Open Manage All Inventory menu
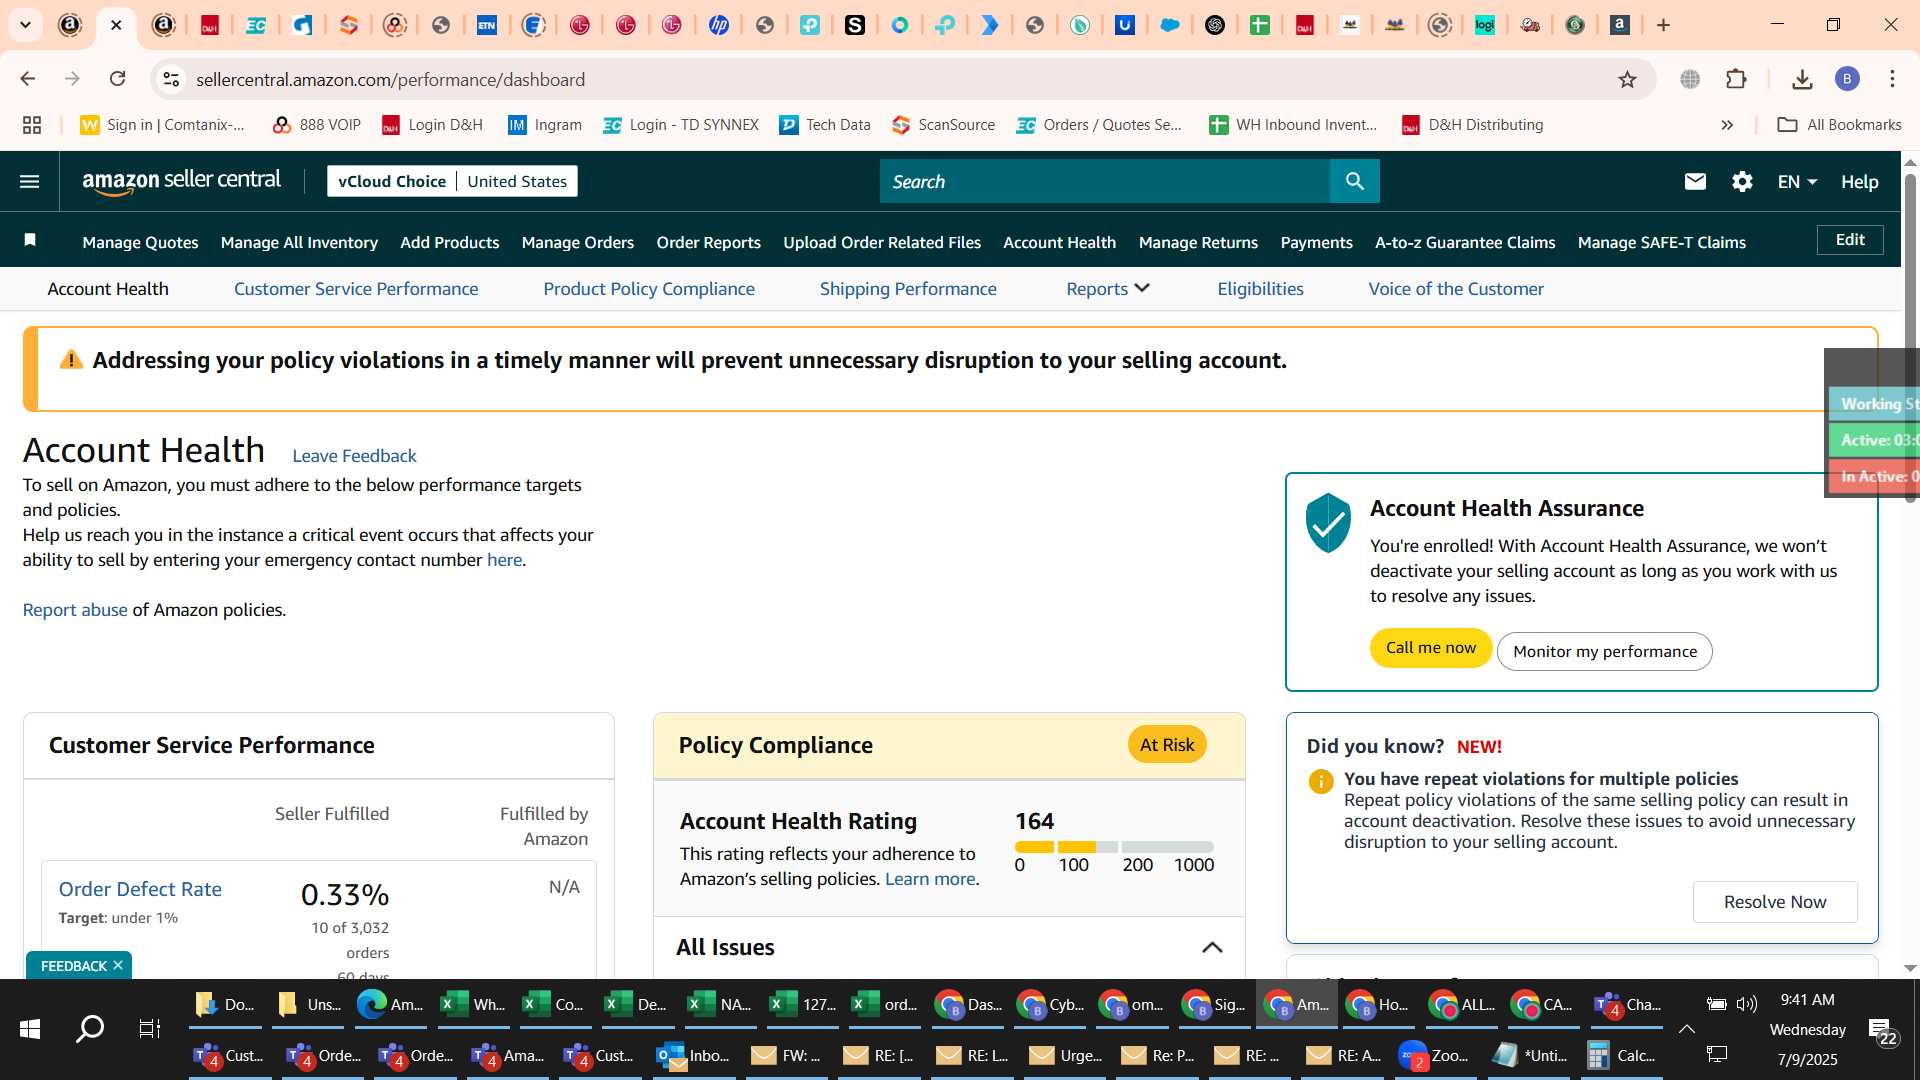The height and width of the screenshot is (1080, 1920). [x=299, y=242]
